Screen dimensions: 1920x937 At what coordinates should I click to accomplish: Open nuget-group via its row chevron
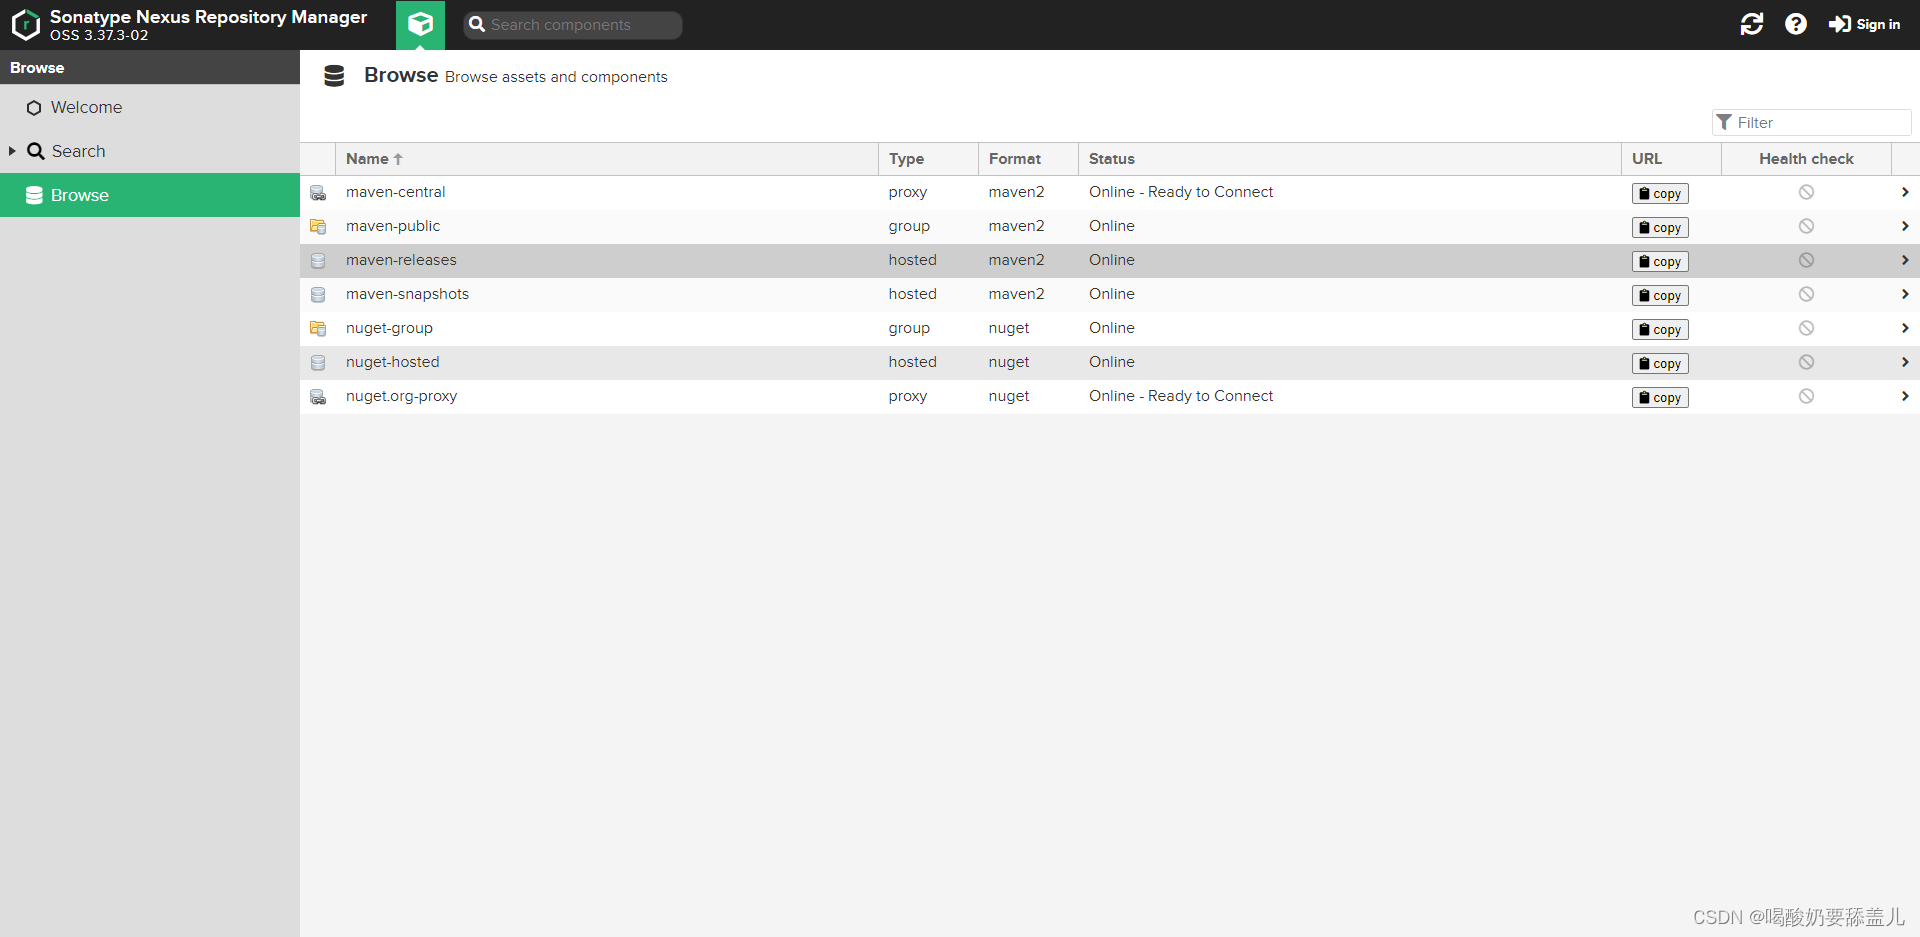tap(1905, 328)
